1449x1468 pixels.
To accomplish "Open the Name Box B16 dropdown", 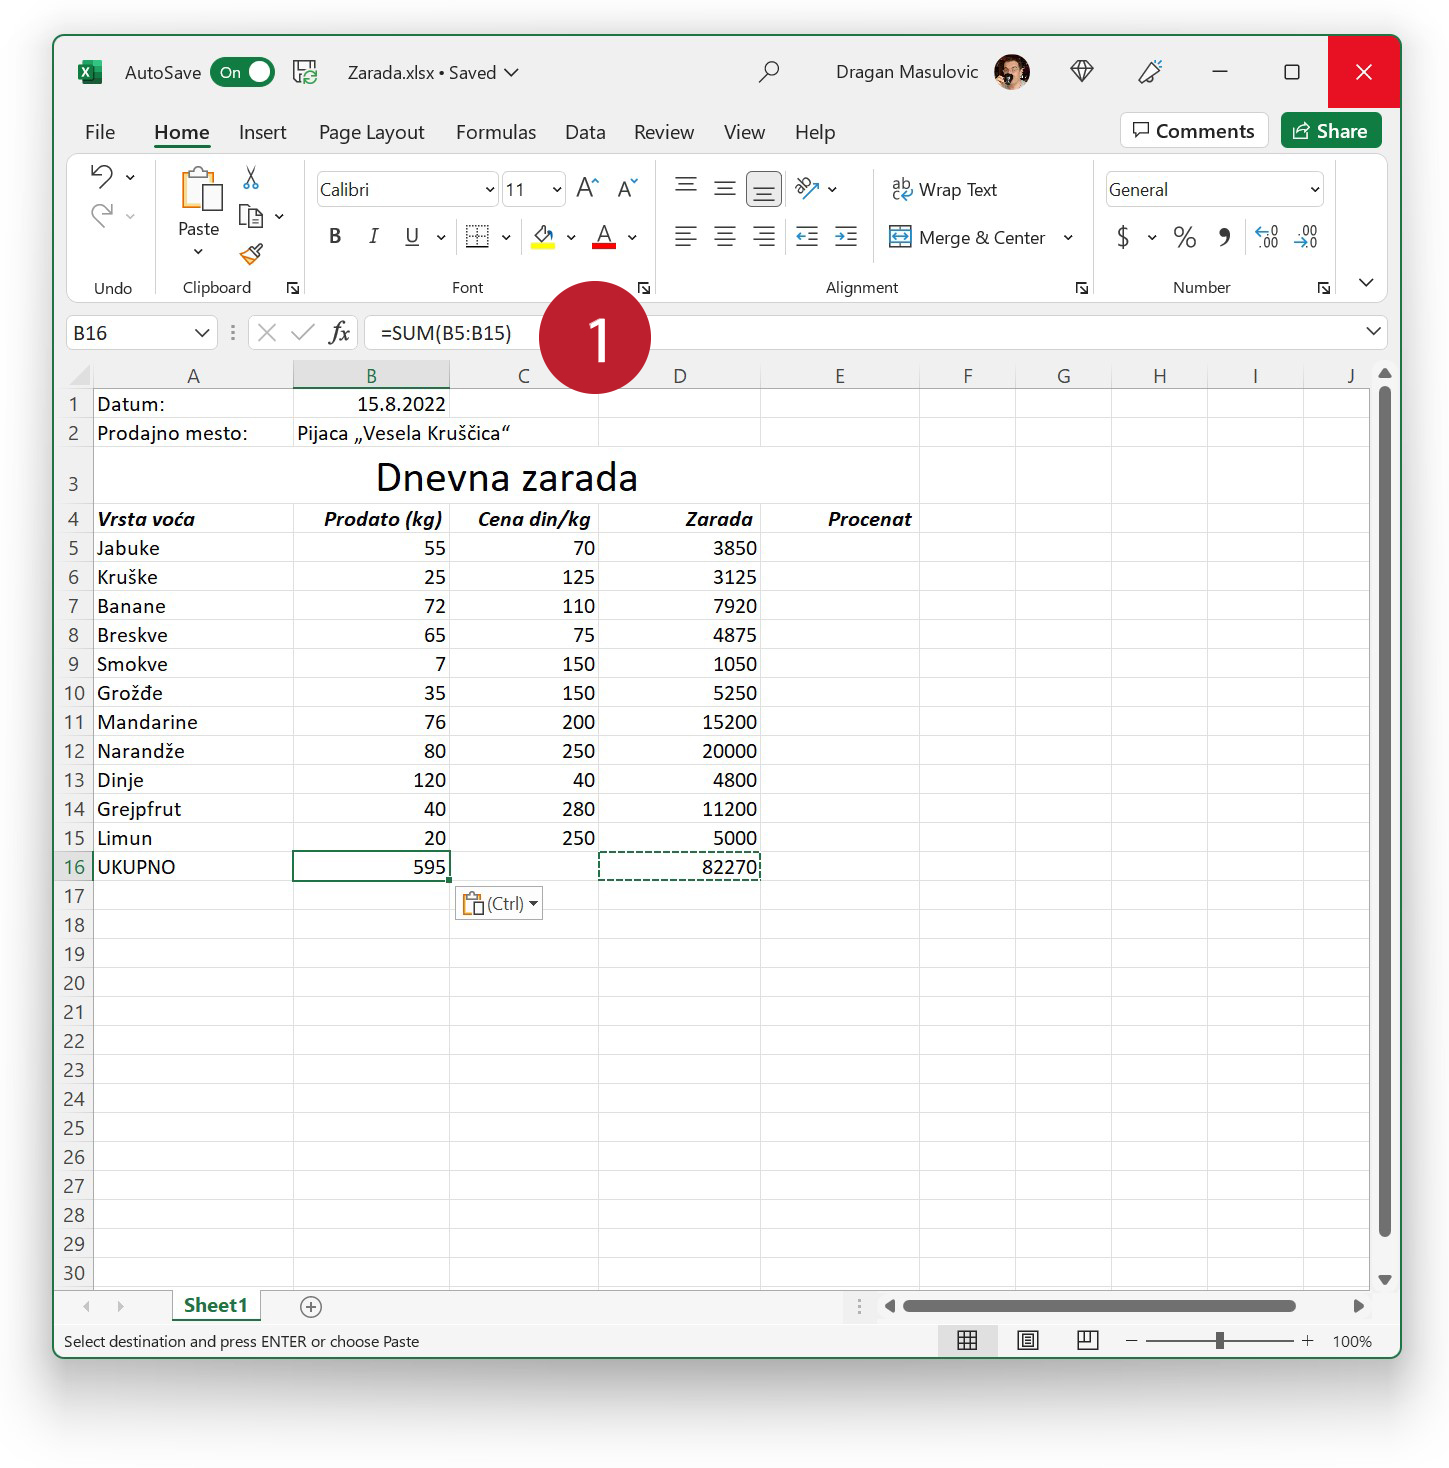I will point(201,333).
